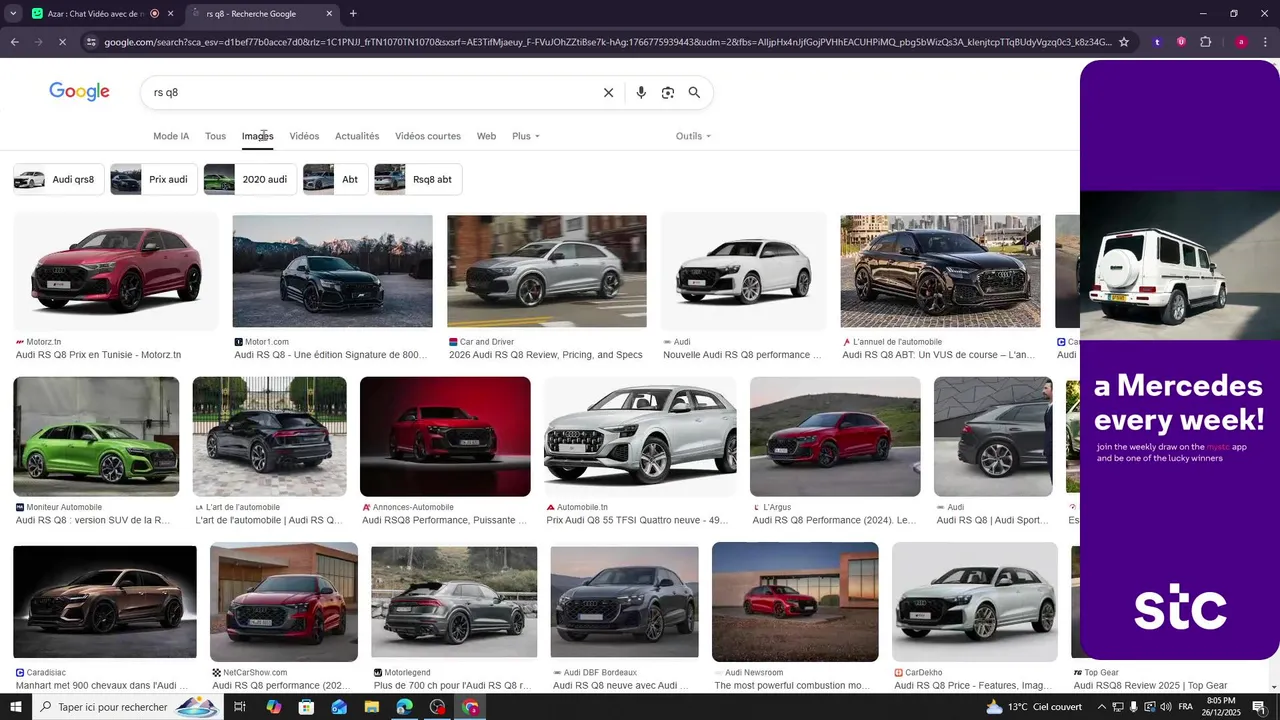
Task: Open the Automobile.tn silver Audi Q8 image
Action: [x=640, y=437]
